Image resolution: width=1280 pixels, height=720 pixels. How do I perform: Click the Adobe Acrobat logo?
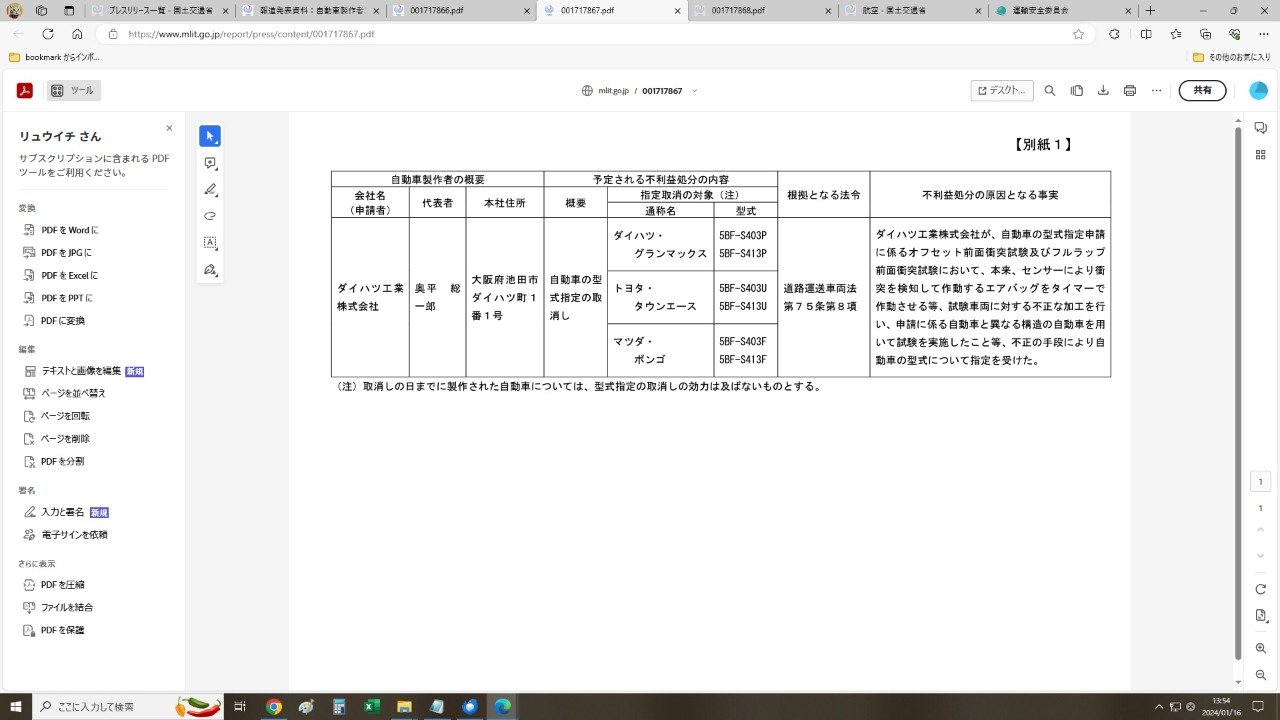(x=25, y=91)
